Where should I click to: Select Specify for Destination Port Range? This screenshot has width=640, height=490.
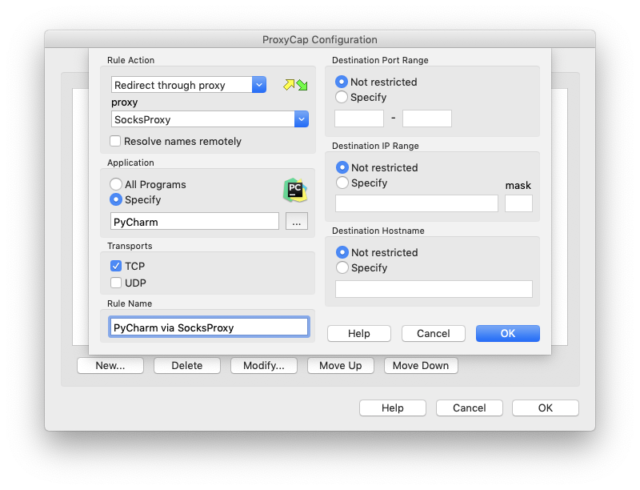[x=342, y=97]
